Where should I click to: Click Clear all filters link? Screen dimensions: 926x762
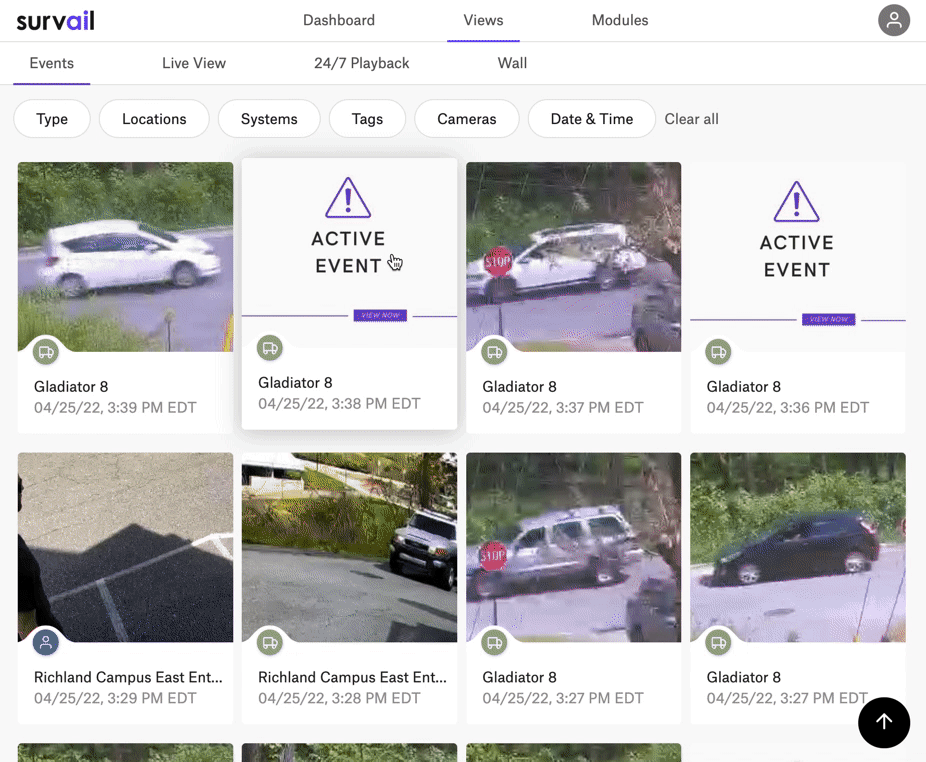[x=691, y=119]
